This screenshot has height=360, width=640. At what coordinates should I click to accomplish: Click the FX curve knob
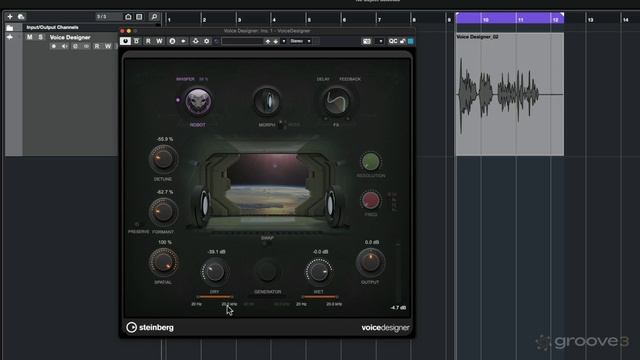(336, 102)
